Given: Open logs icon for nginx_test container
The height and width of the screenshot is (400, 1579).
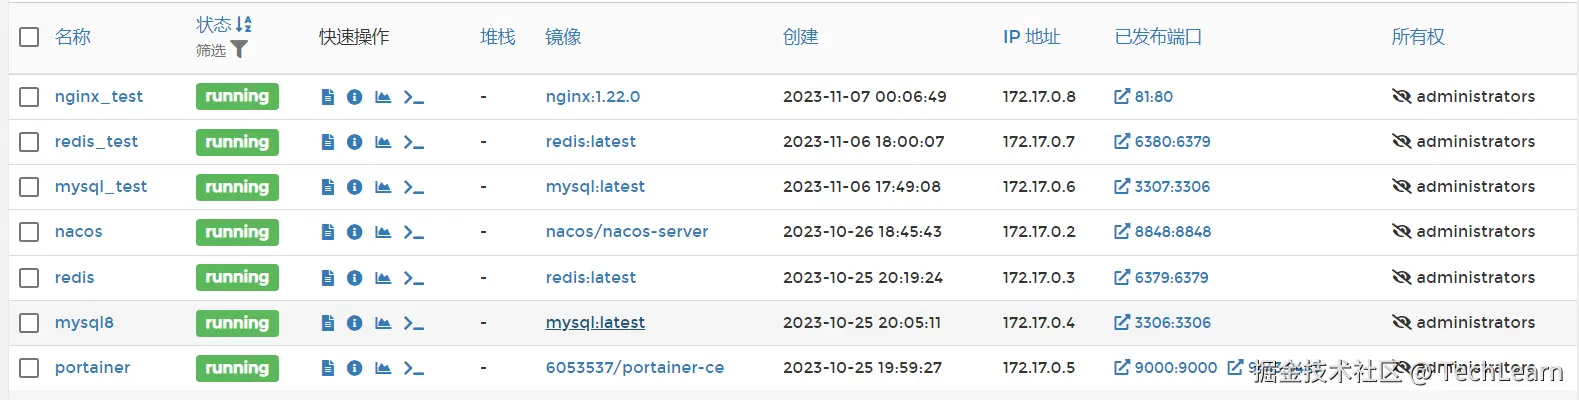Looking at the screenshot, I should click(327, 97).
